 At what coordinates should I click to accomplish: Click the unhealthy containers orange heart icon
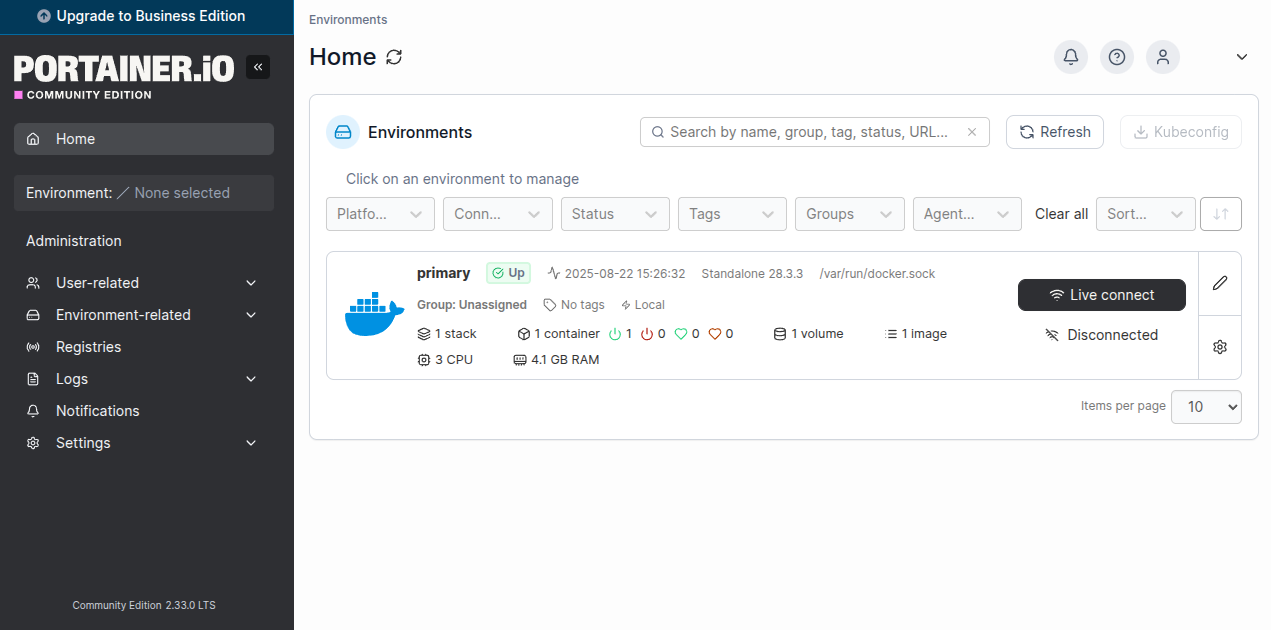click(715, 334)
